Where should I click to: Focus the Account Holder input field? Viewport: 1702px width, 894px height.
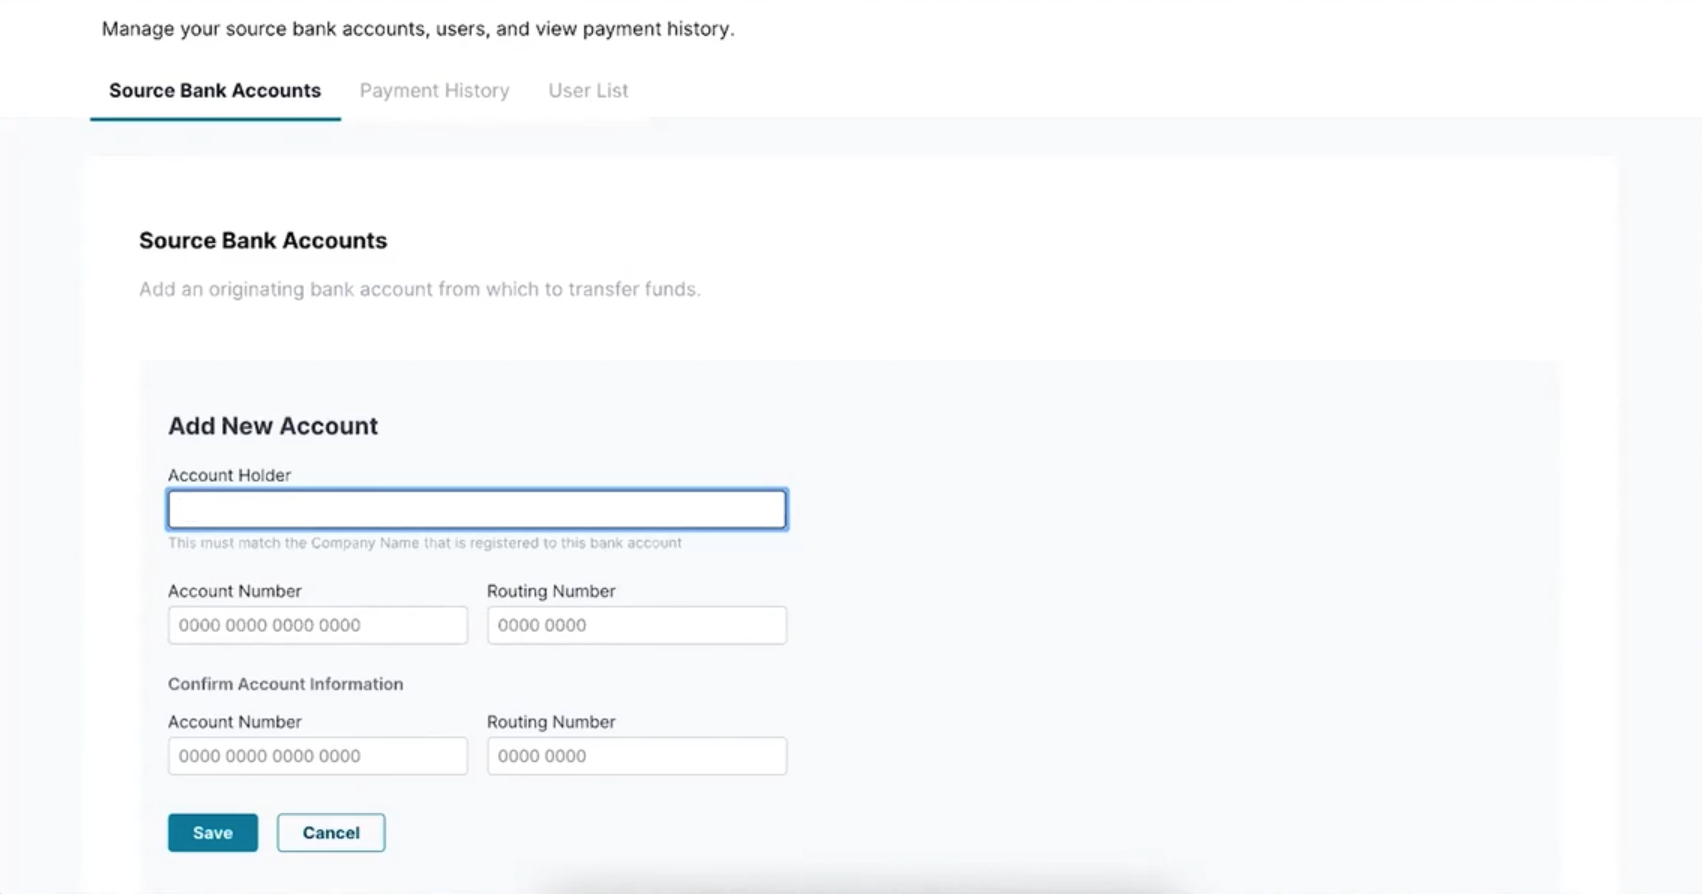pyautogui.click(x=477, y=510)
